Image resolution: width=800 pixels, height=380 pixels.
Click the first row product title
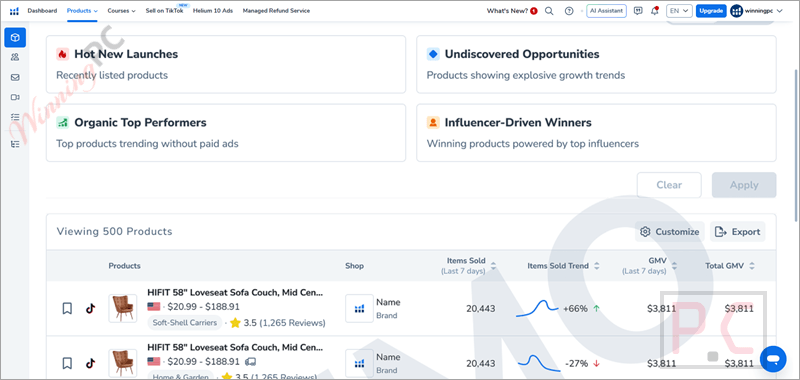pos(235,293)
